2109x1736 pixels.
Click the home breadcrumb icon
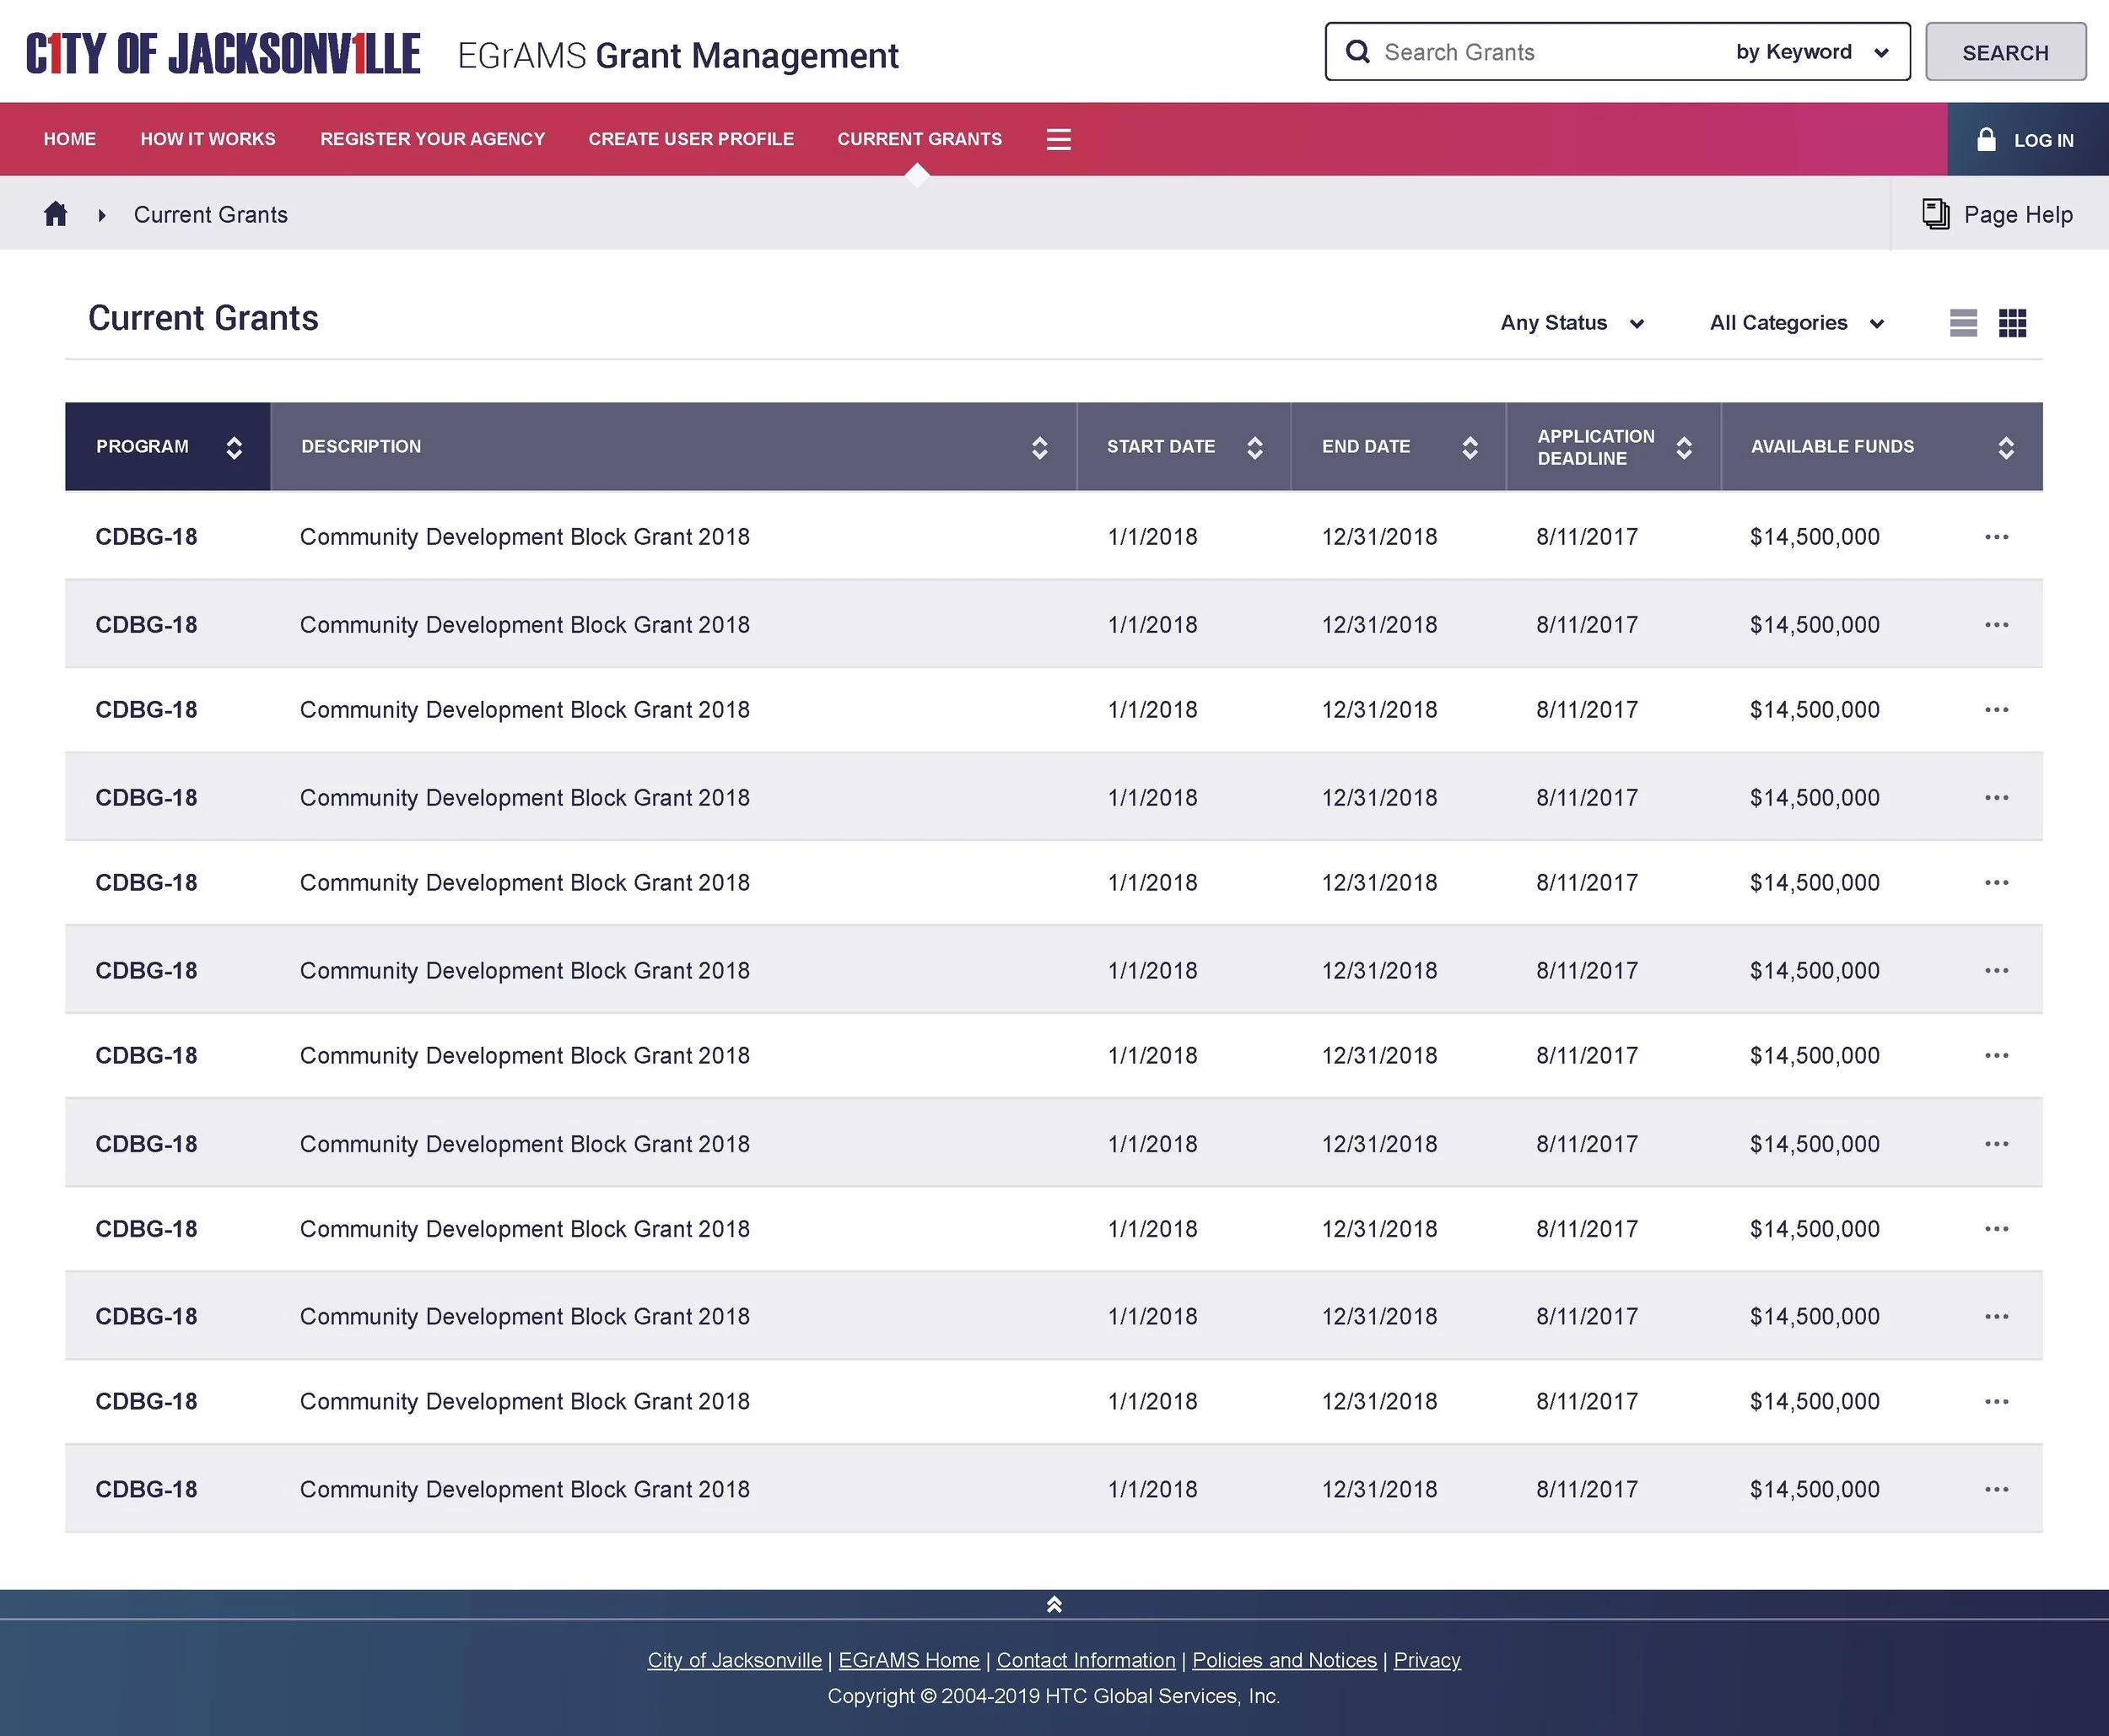[x=56, y=214]
